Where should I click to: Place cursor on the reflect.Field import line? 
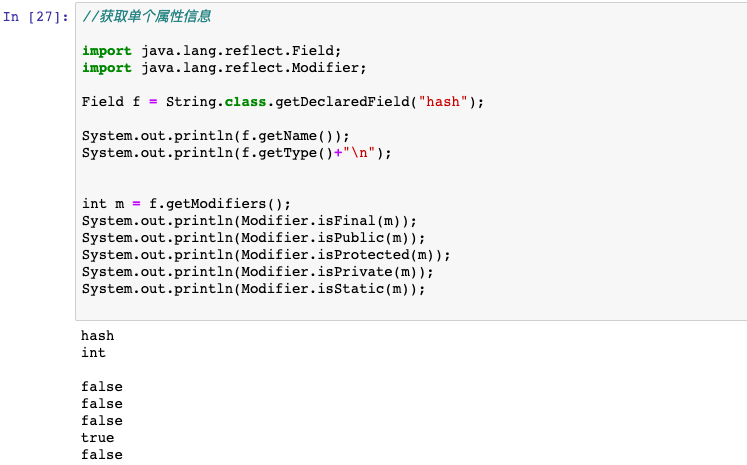pyautogui.click(x=211, y=51)
